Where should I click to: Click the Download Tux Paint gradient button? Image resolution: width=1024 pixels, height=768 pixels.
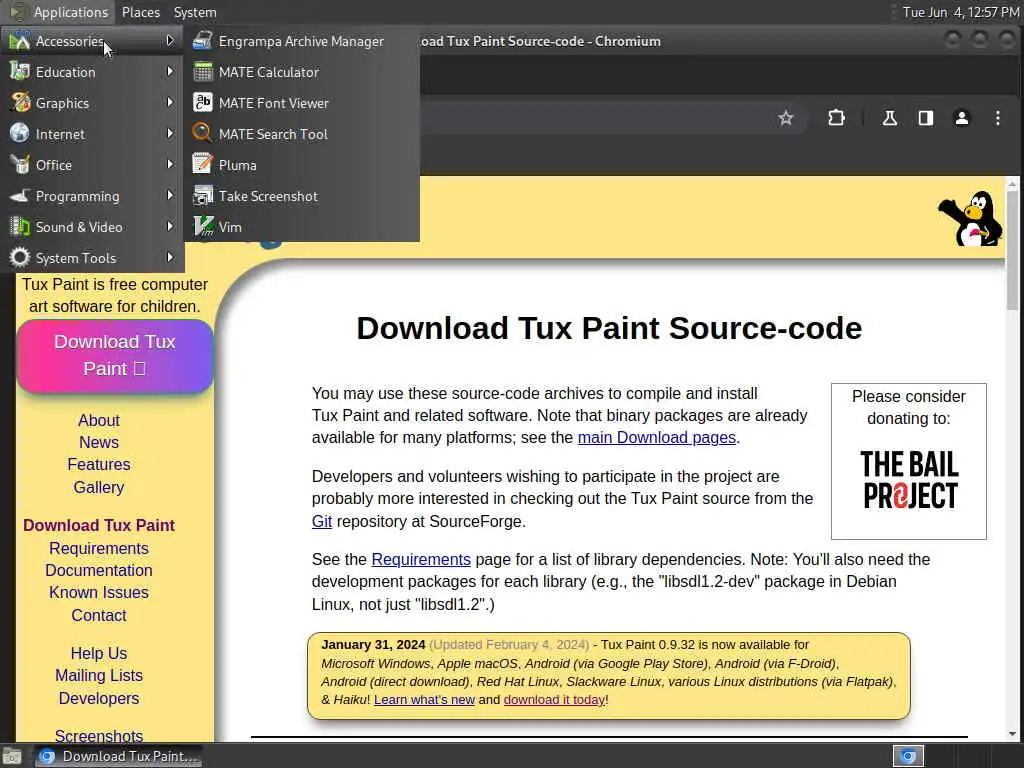(x=115, y=356)
